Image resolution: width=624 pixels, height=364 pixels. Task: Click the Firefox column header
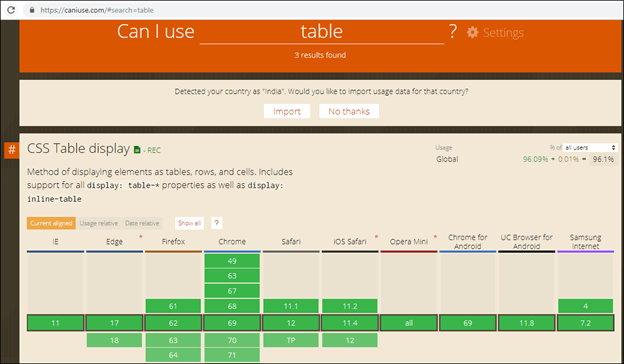point(173,241)
